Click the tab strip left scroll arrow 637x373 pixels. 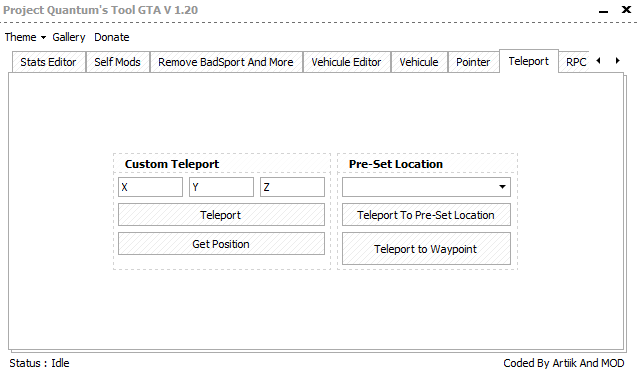pos(598,61)
